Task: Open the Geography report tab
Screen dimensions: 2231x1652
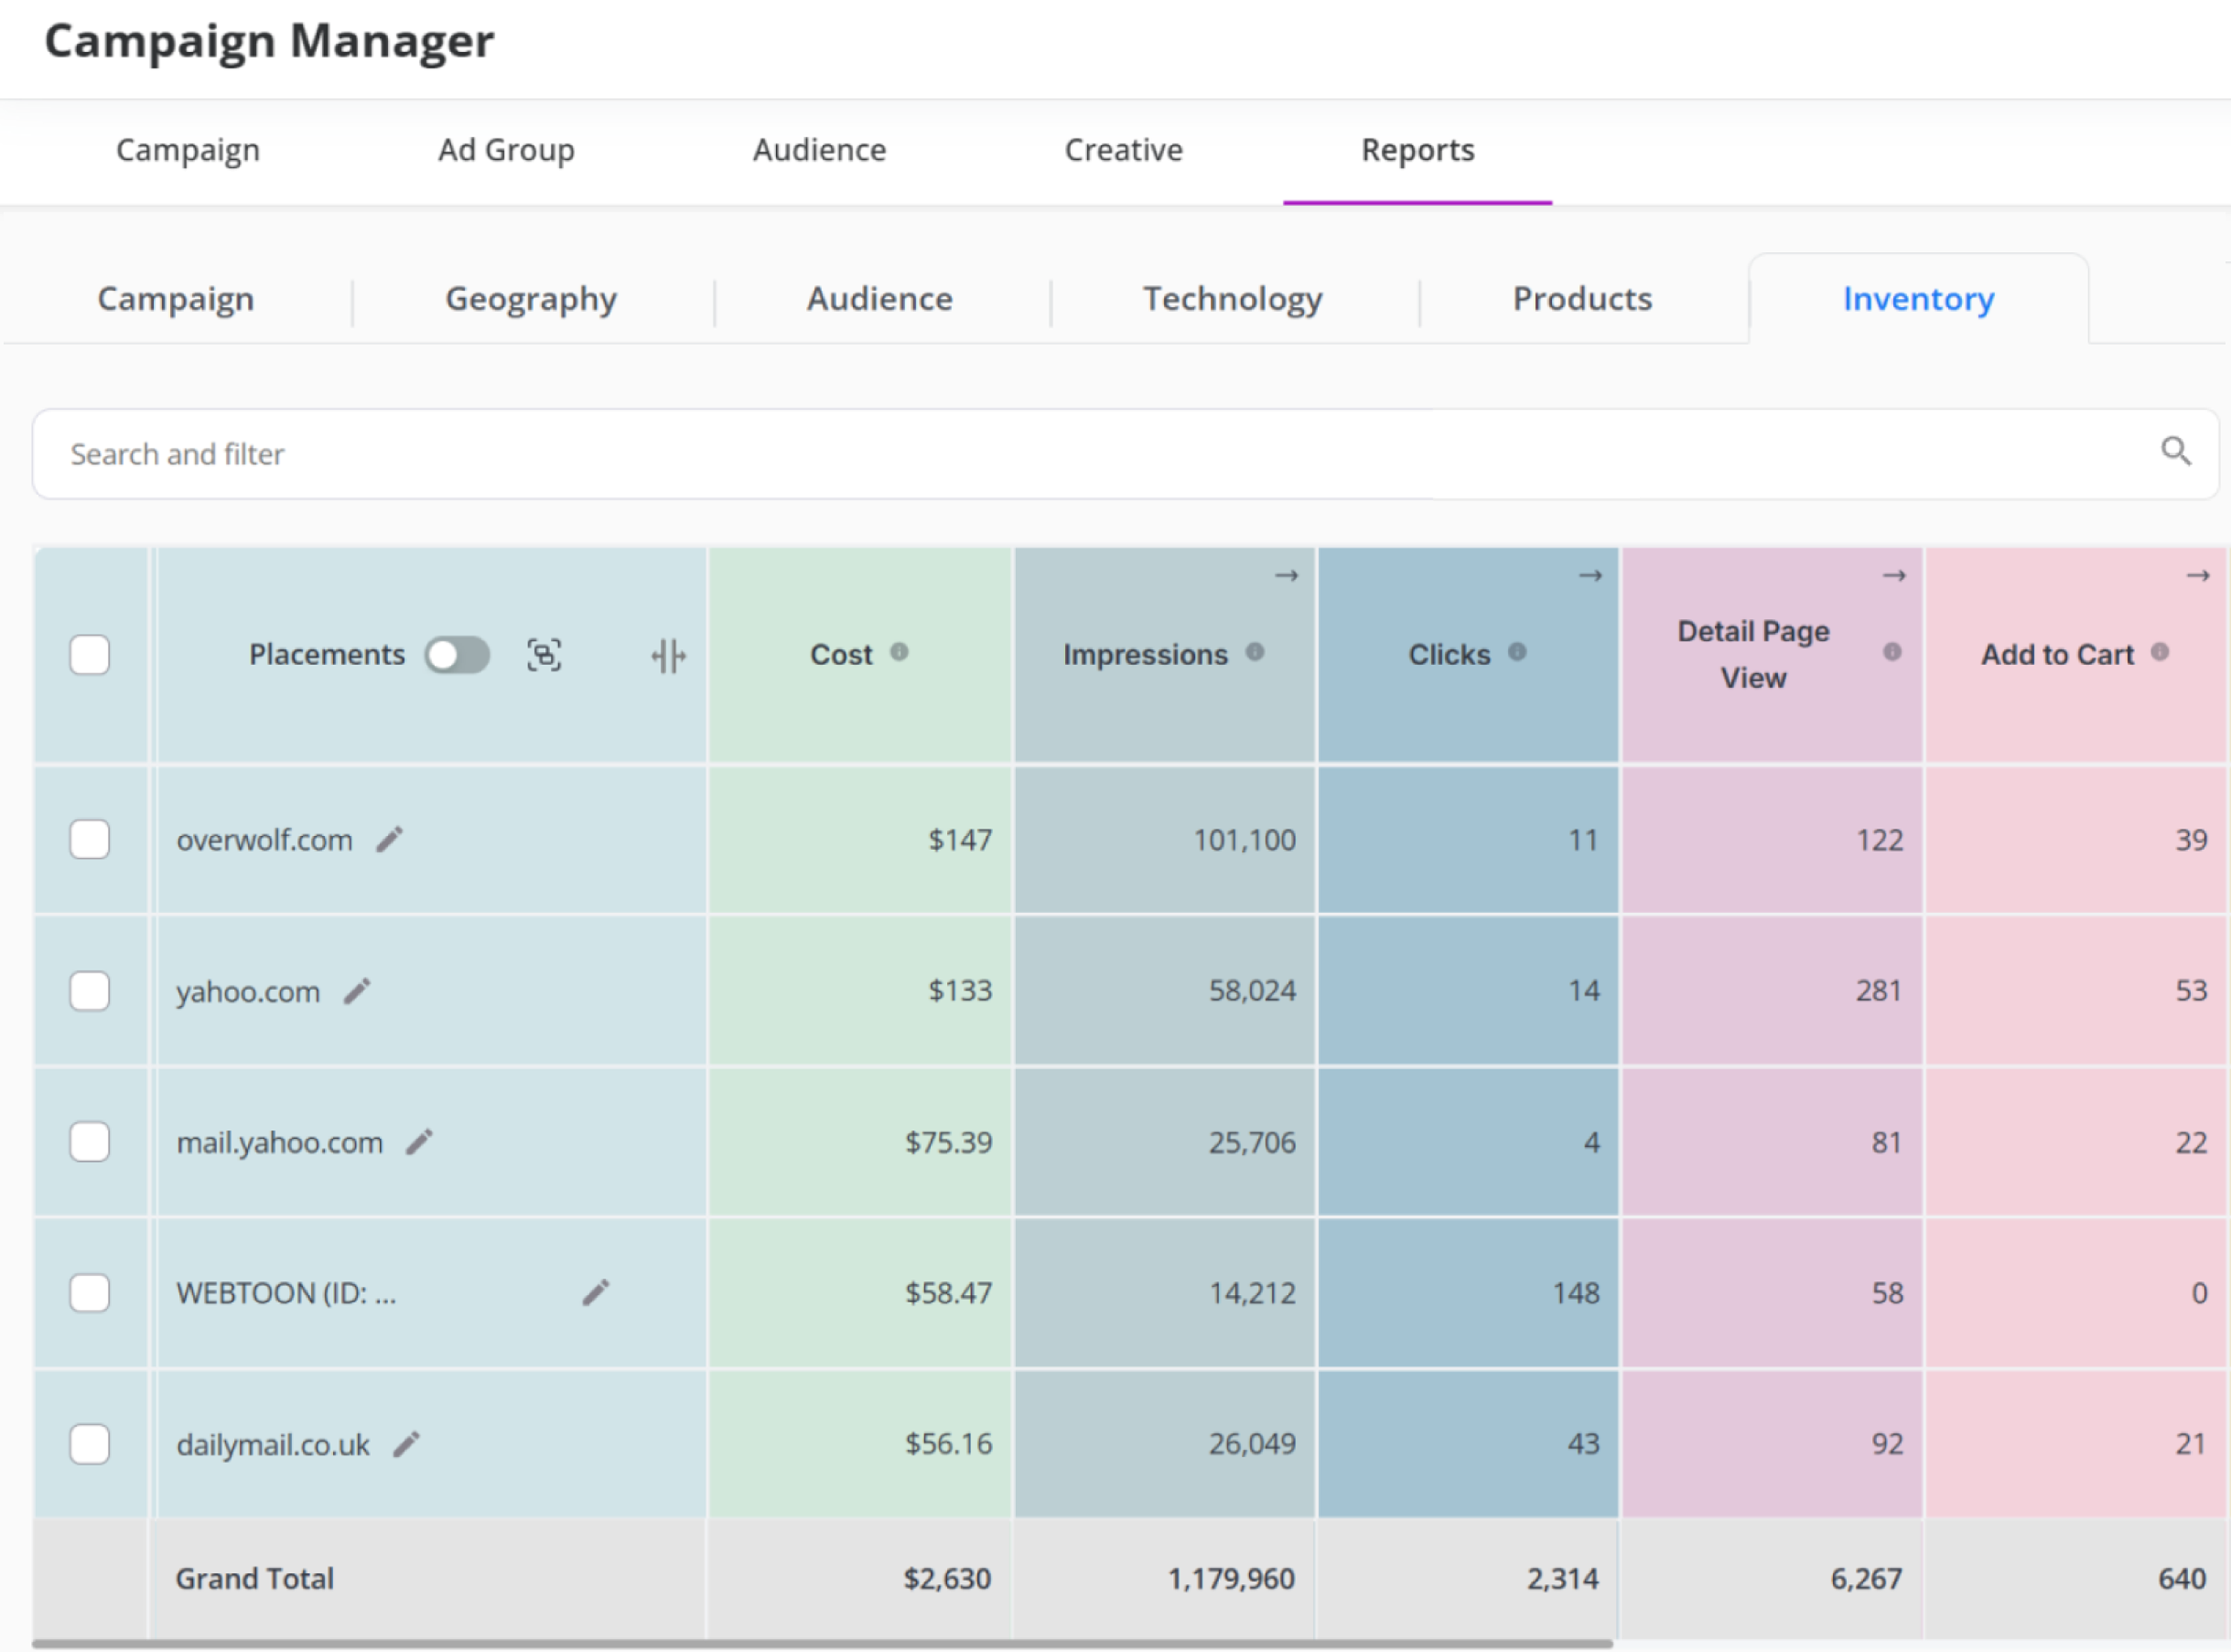Action: (x=531, y=299)
